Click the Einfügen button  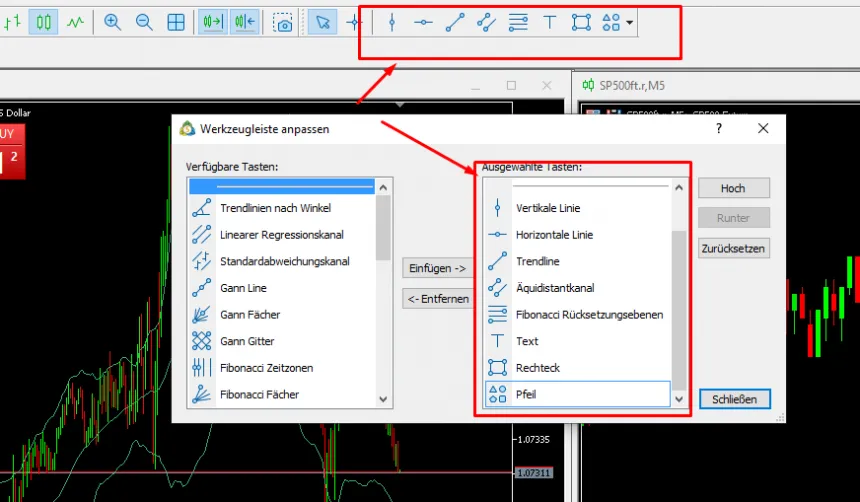(x=438, y=268)
